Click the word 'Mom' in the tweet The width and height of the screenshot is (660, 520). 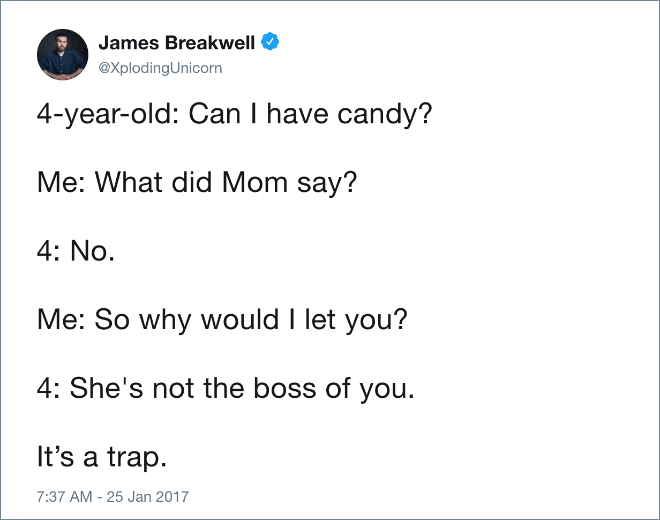coord(255,183)
